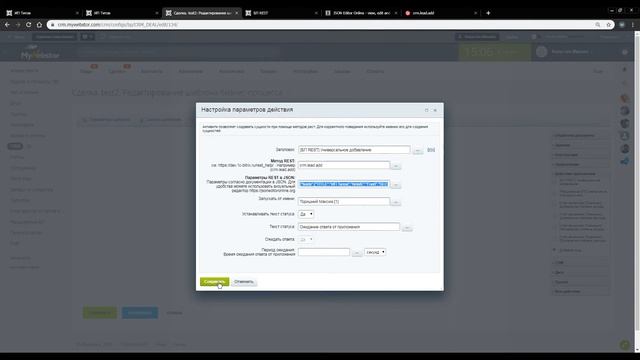
Task: Select the active Сделка: test2 tab
Action: coord(202,13)
